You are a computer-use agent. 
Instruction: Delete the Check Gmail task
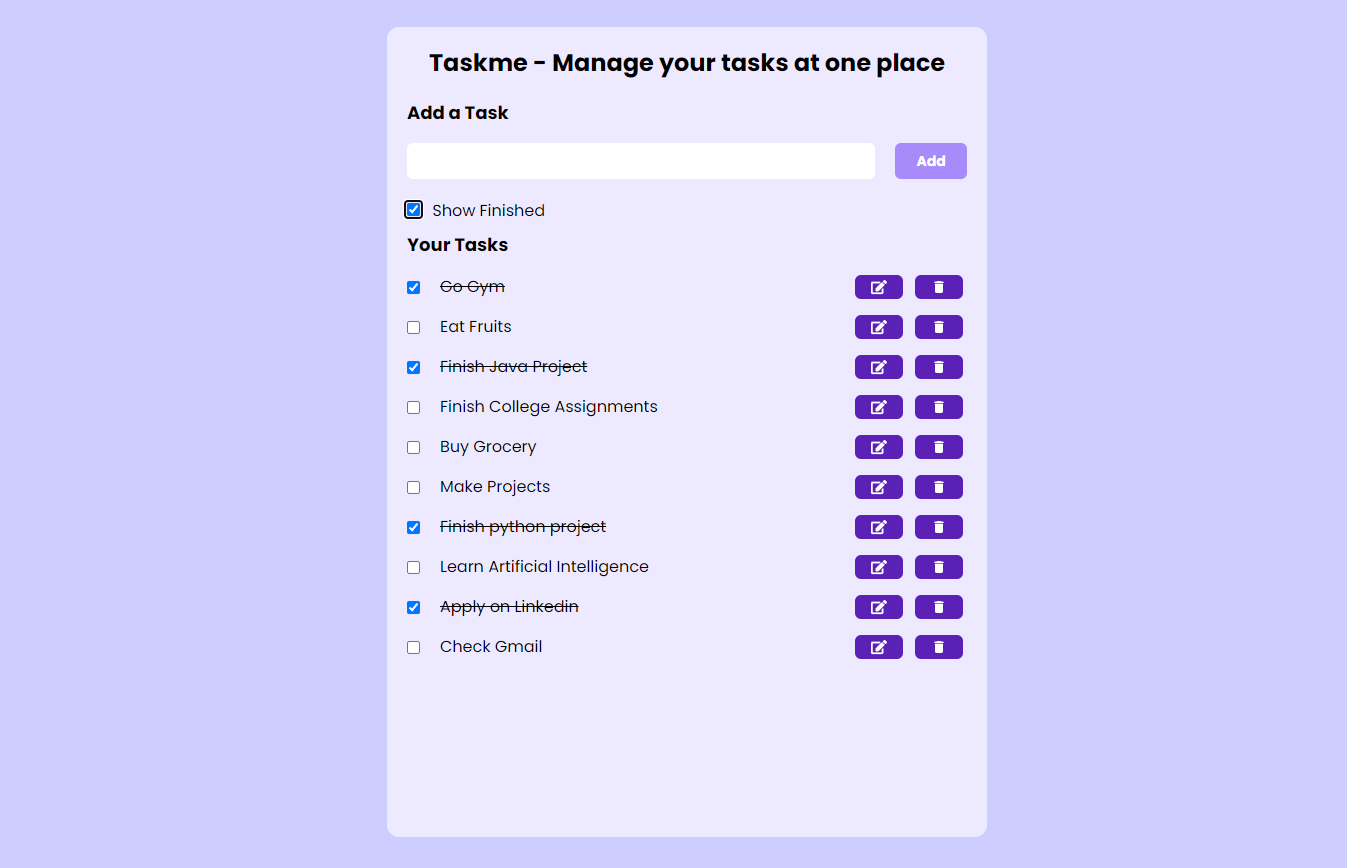(x=939, y=647)
